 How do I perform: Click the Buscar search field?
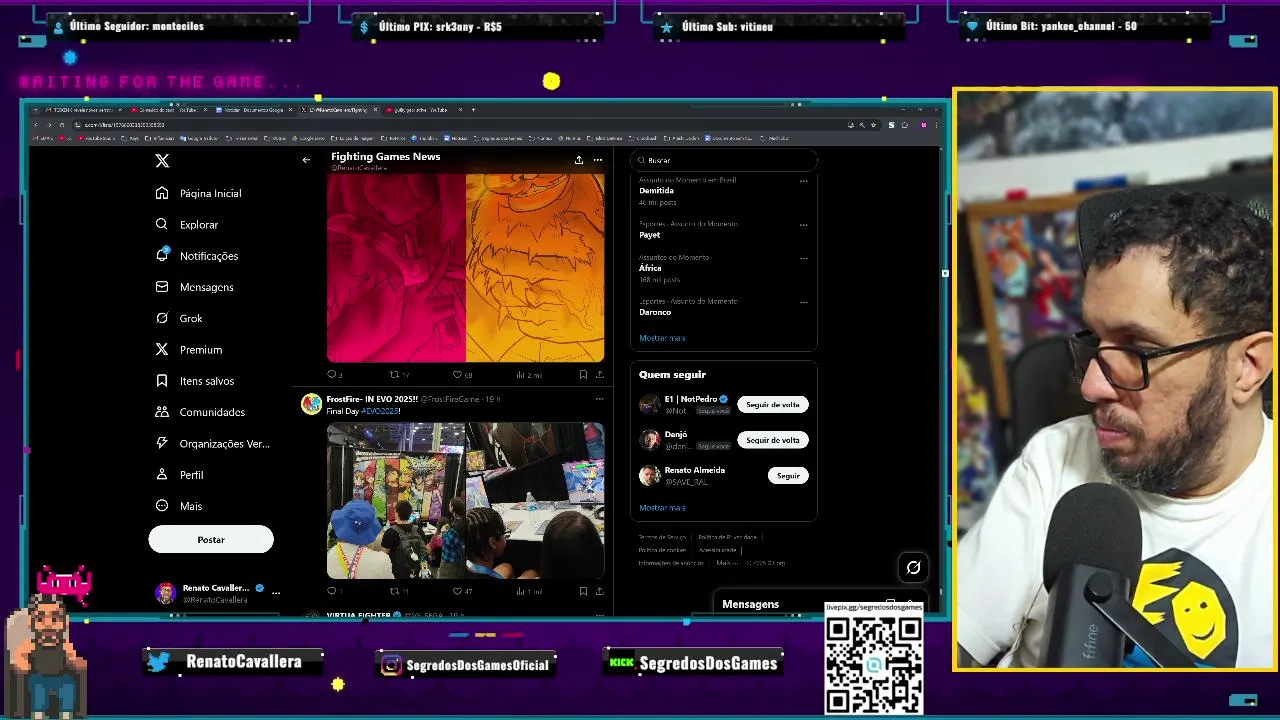(x=724, y=160)
